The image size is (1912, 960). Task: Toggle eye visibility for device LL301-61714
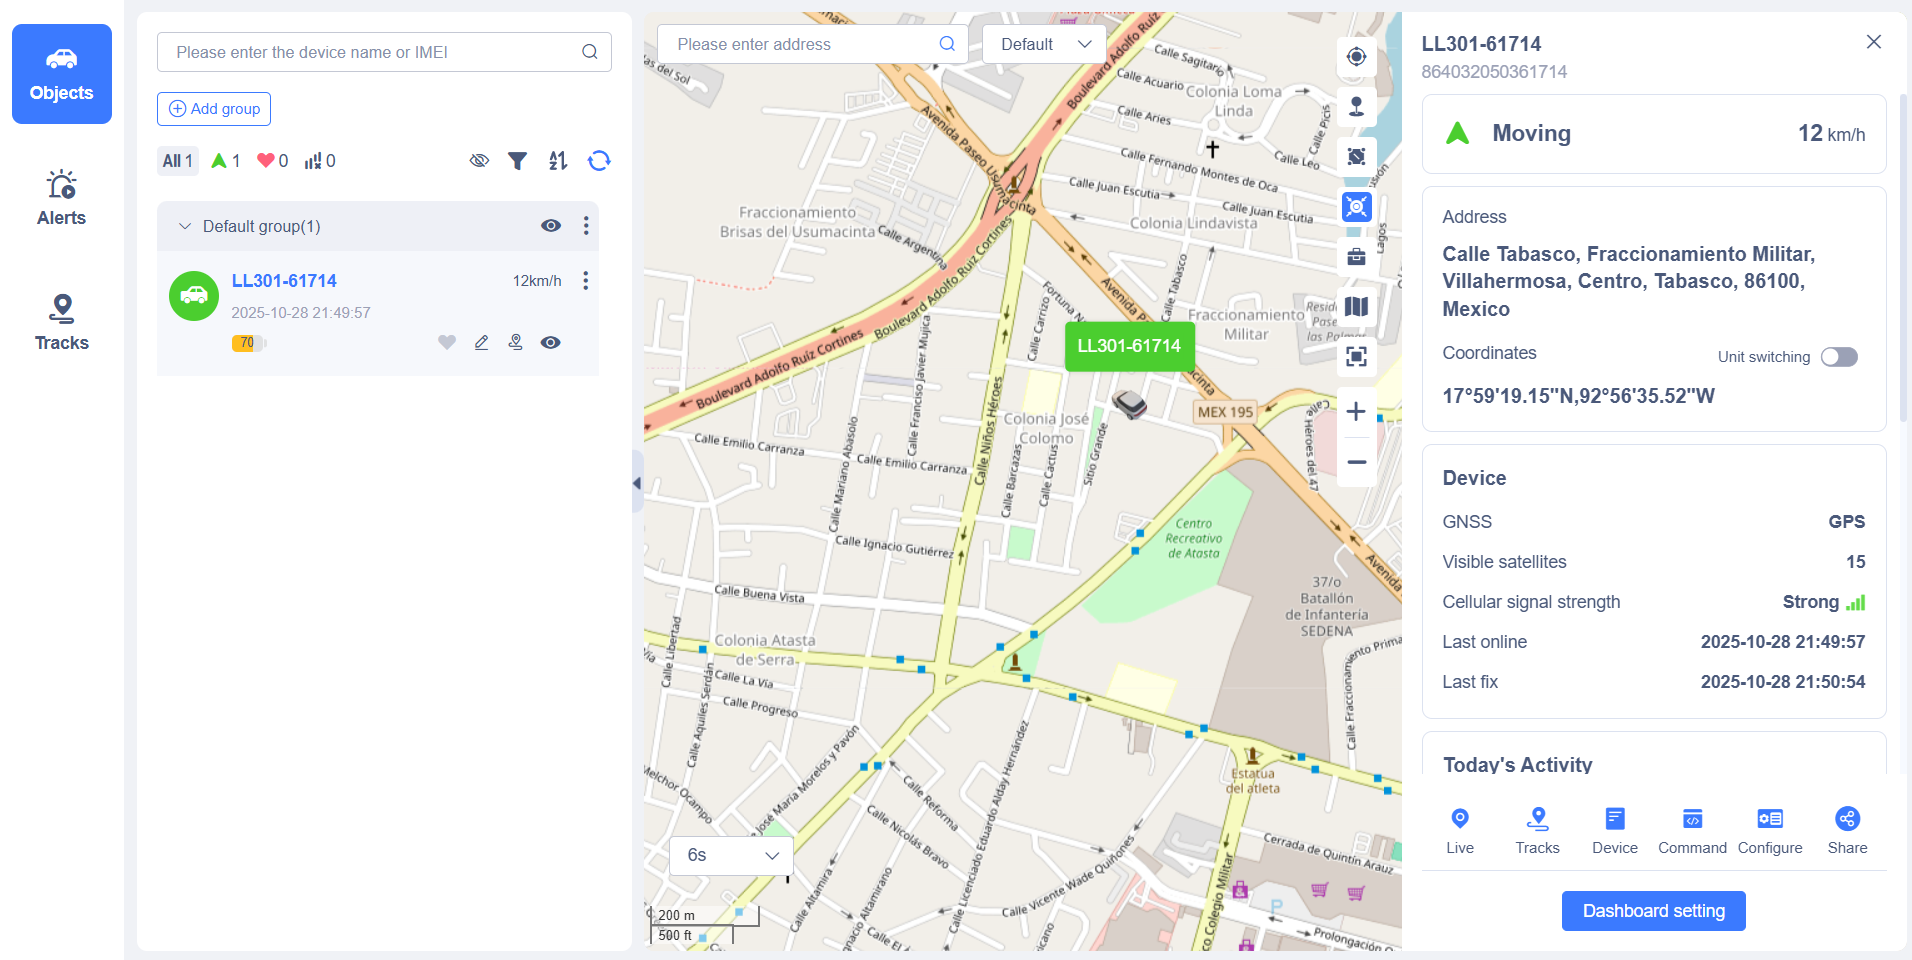550,343
